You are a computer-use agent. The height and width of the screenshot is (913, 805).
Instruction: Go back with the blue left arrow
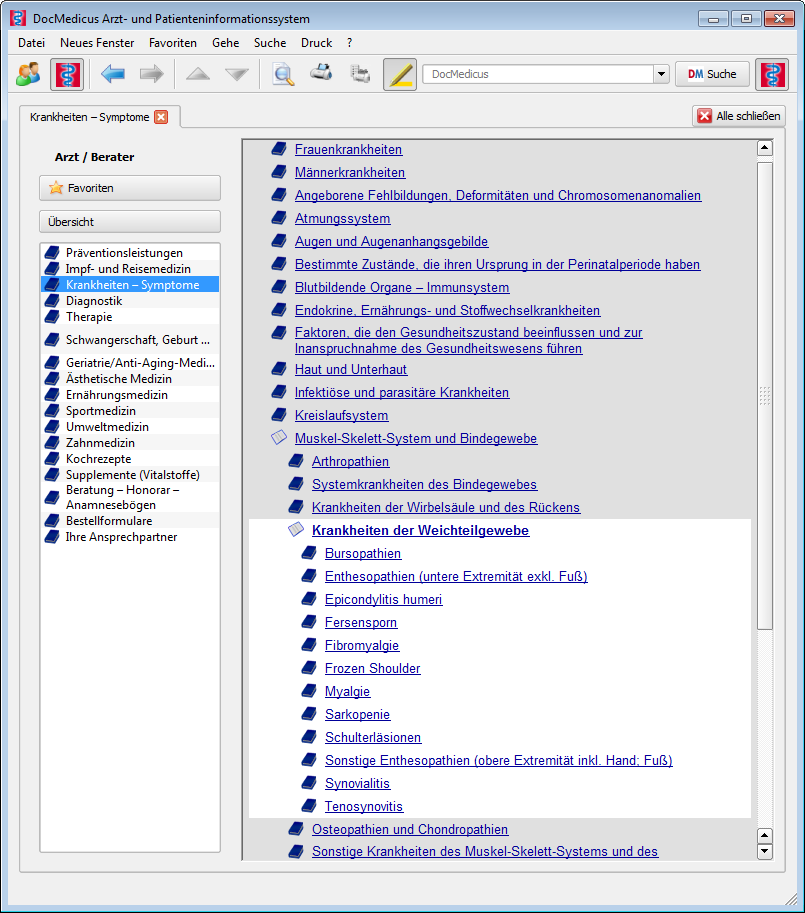point(113,74)
